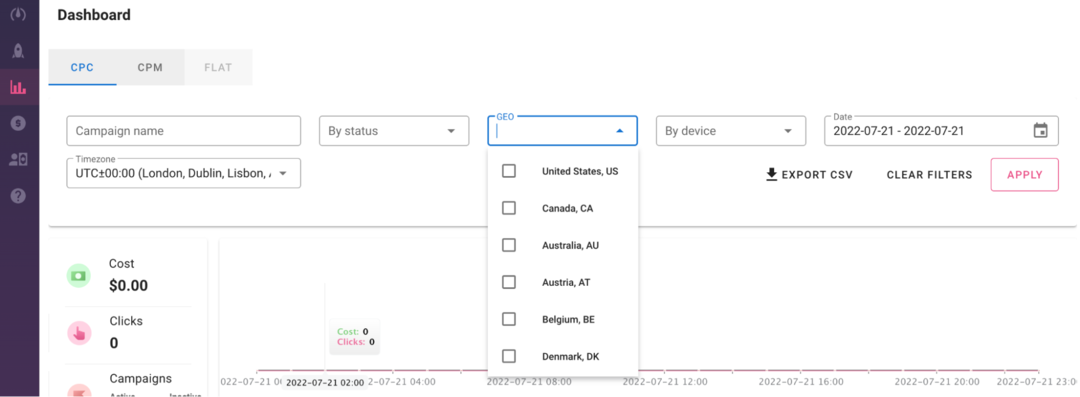Check the Australia, AU checkbox
This screenshot has width=1080, height=397.
(x=509, y=245)
